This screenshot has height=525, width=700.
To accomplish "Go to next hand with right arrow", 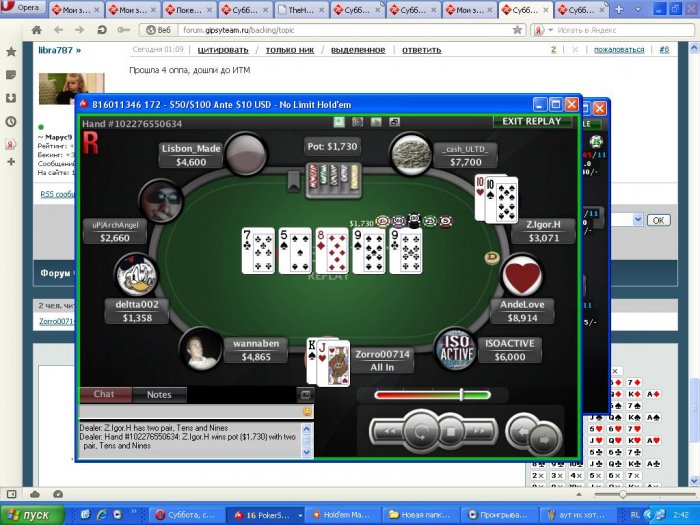I will (x=545, y=439).
